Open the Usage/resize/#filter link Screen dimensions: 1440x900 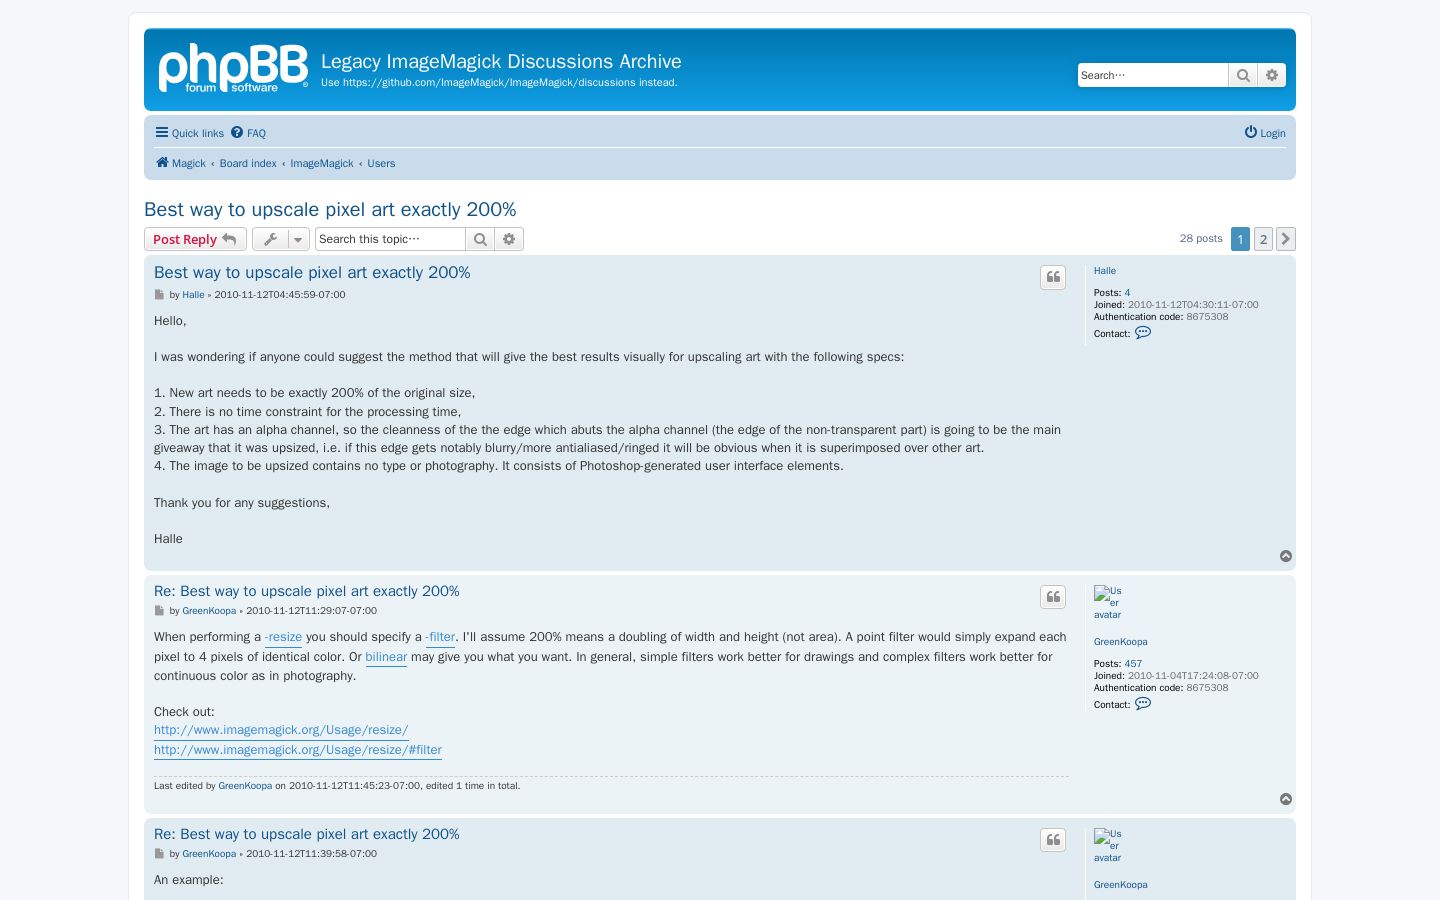(x=298, y=750)
